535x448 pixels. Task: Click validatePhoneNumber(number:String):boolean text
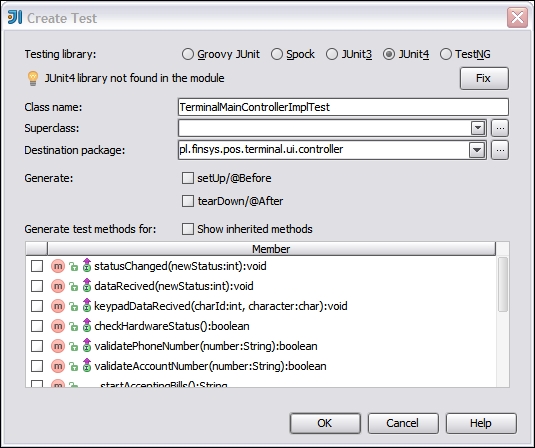(x=206, y=346)
